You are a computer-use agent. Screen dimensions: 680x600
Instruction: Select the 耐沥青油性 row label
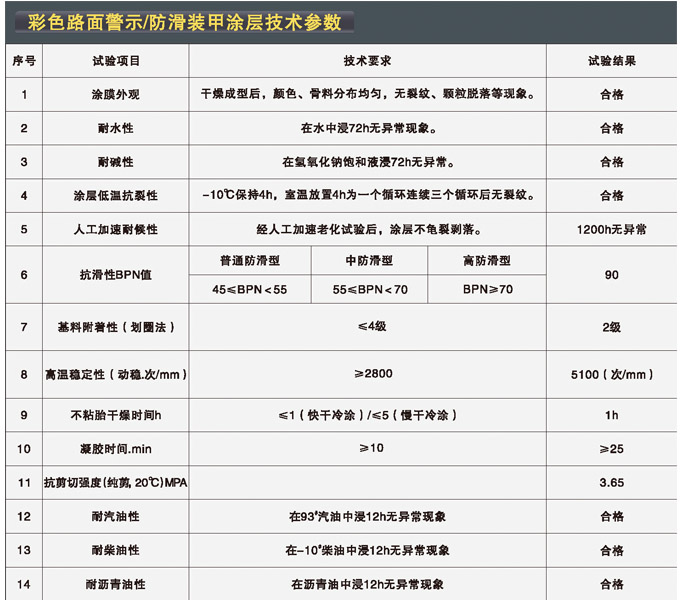pos(117,584)
